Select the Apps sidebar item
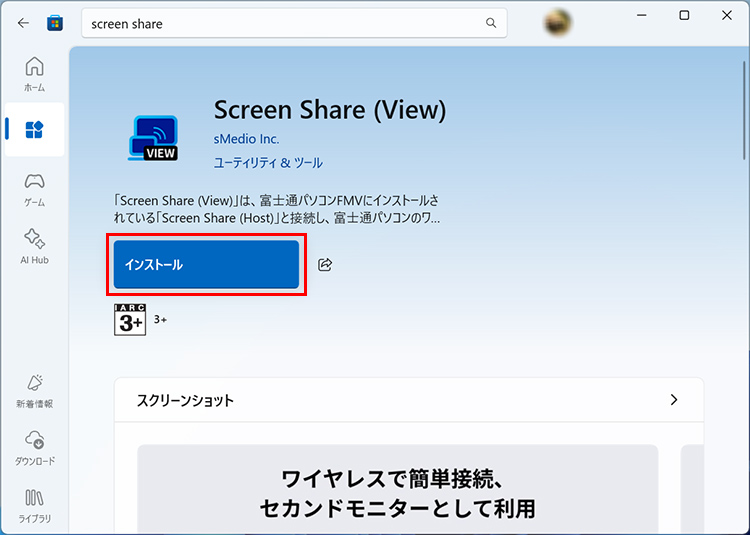This screenshot has width=750, height=535. 34,130
